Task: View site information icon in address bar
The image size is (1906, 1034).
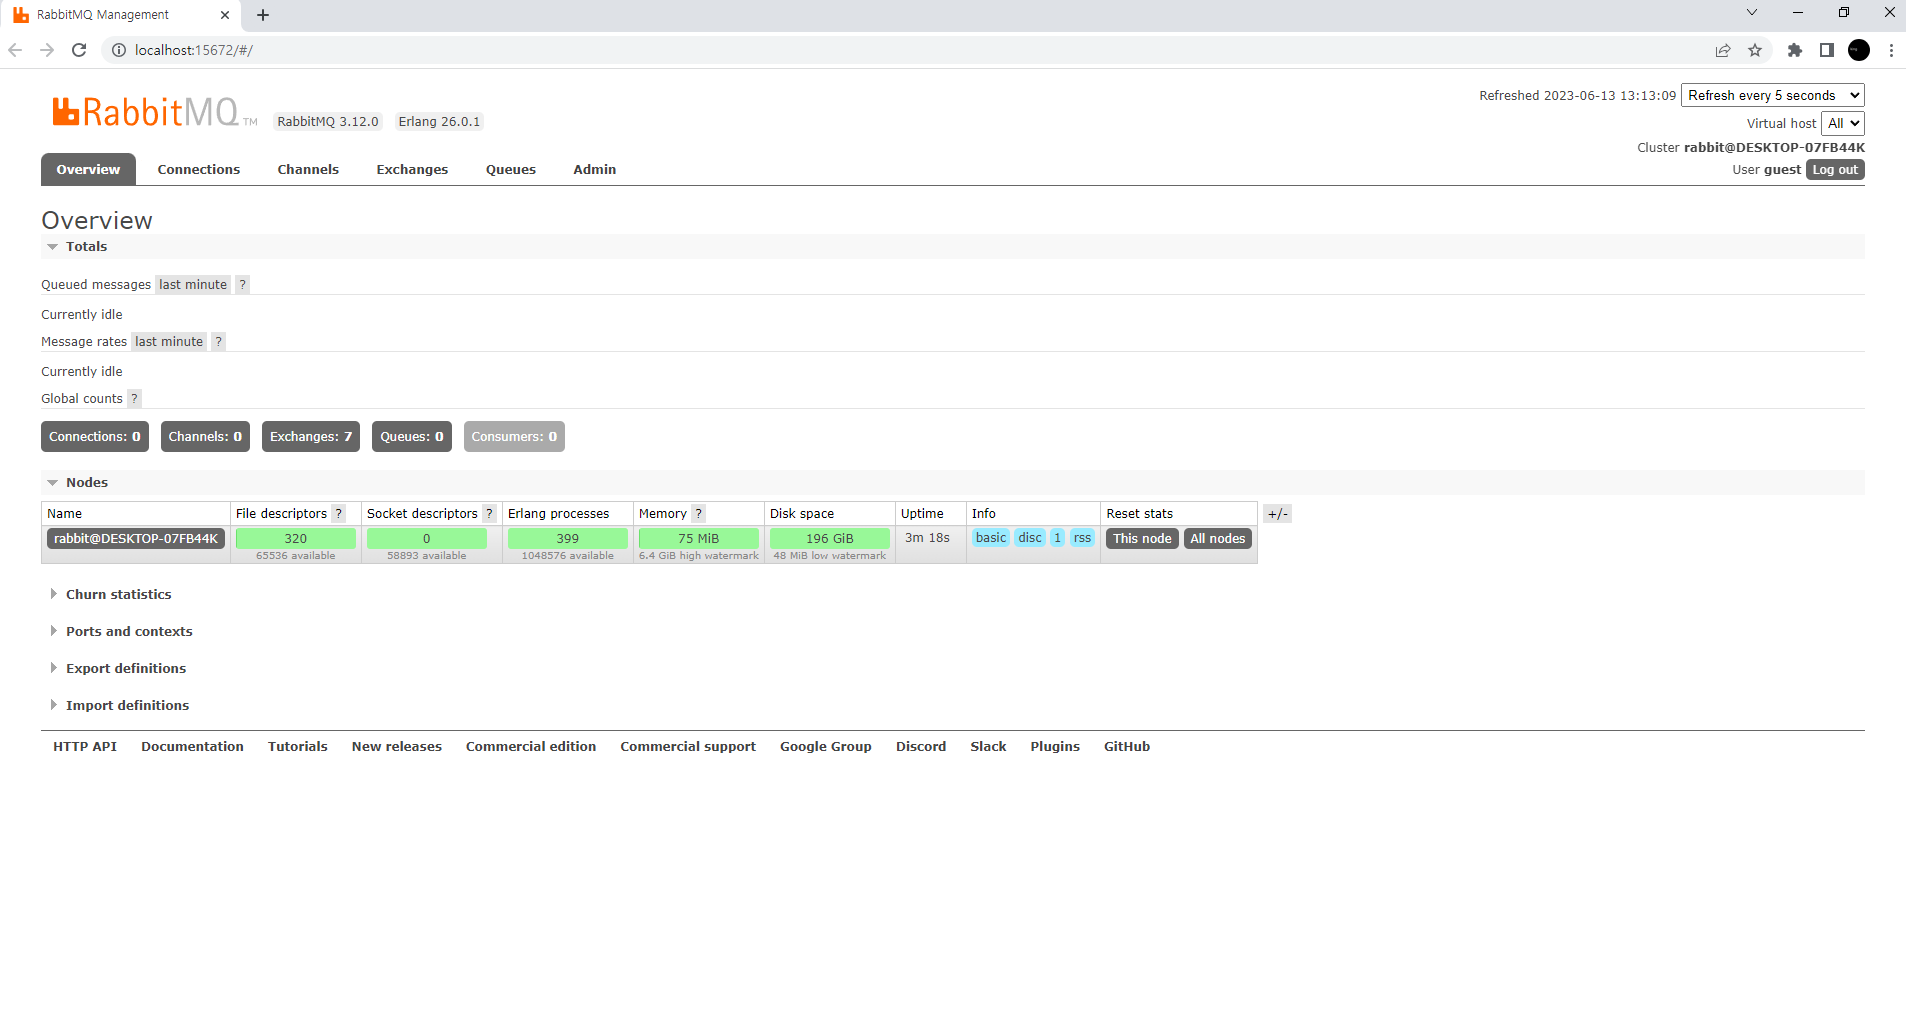Action: click(x=118, y=50)
